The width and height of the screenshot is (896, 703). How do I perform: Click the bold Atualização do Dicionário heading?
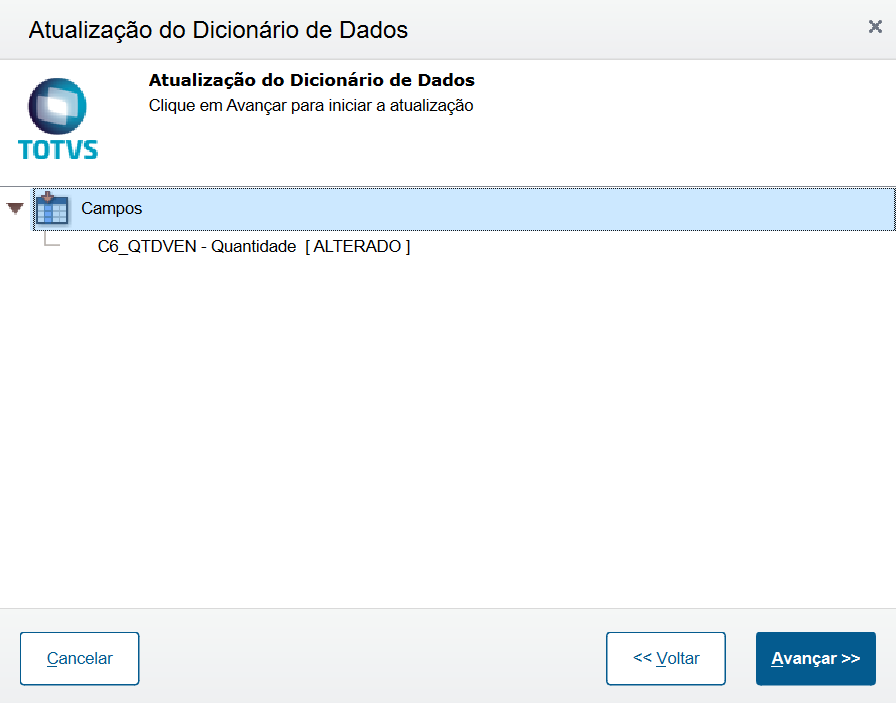(311, 80)
